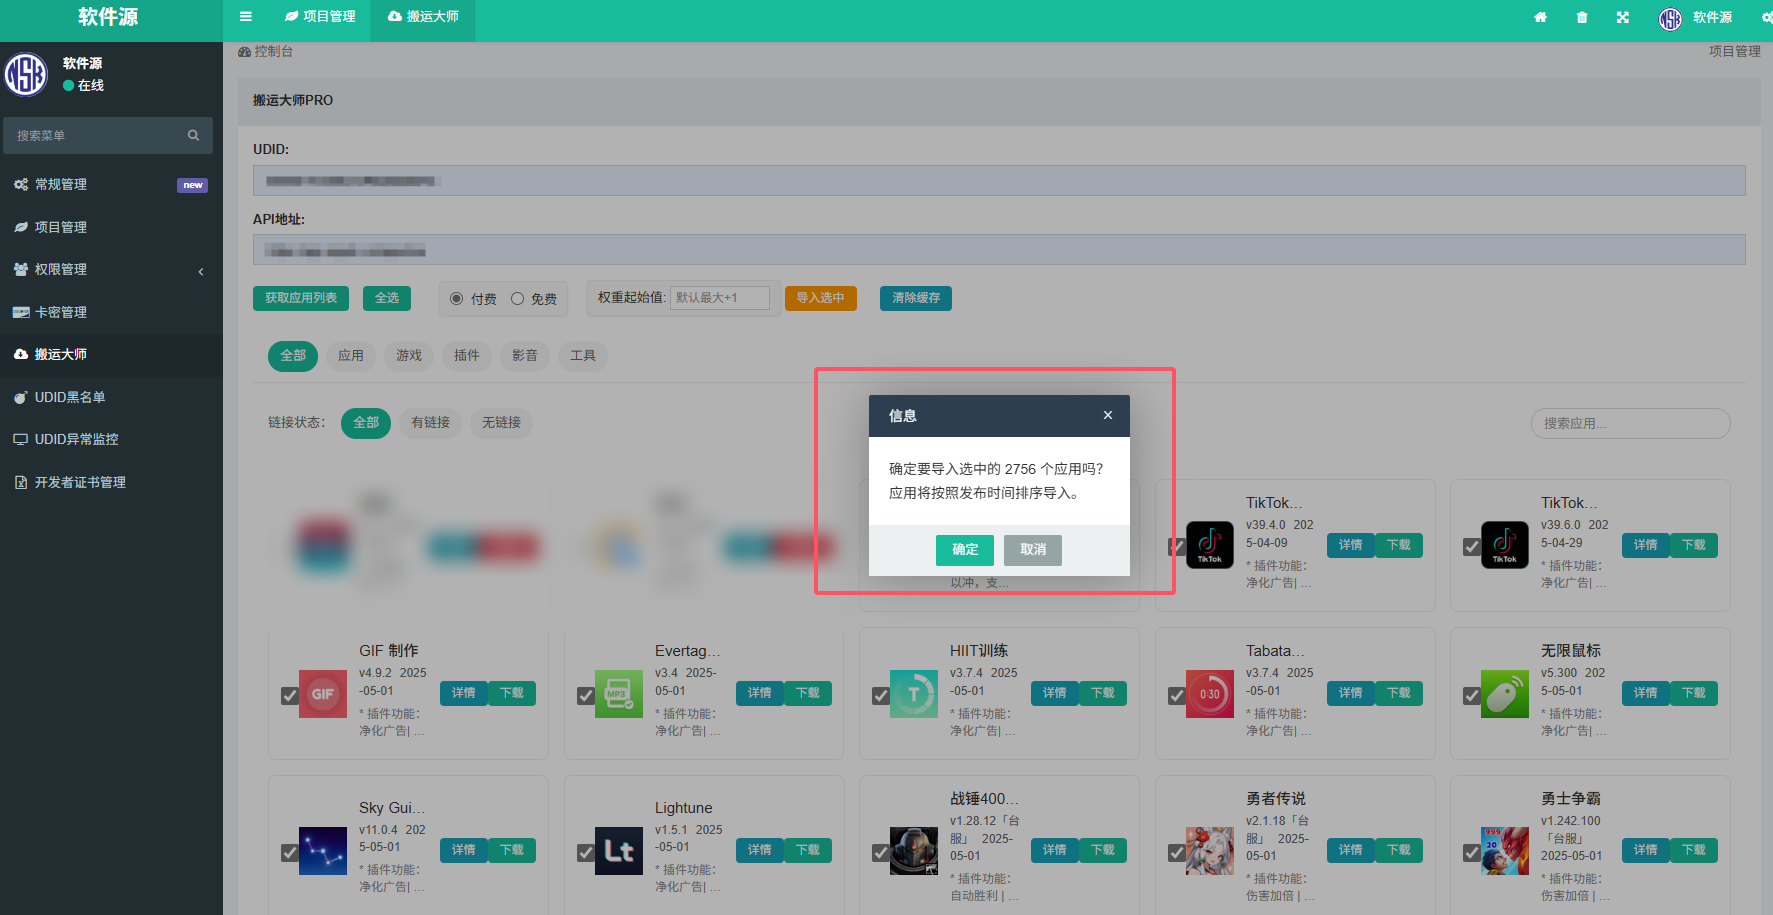Screen dimensions: 1773x915
Task: Toggle checkbox for 勇者传说 app
Action: click(1177, 852)
